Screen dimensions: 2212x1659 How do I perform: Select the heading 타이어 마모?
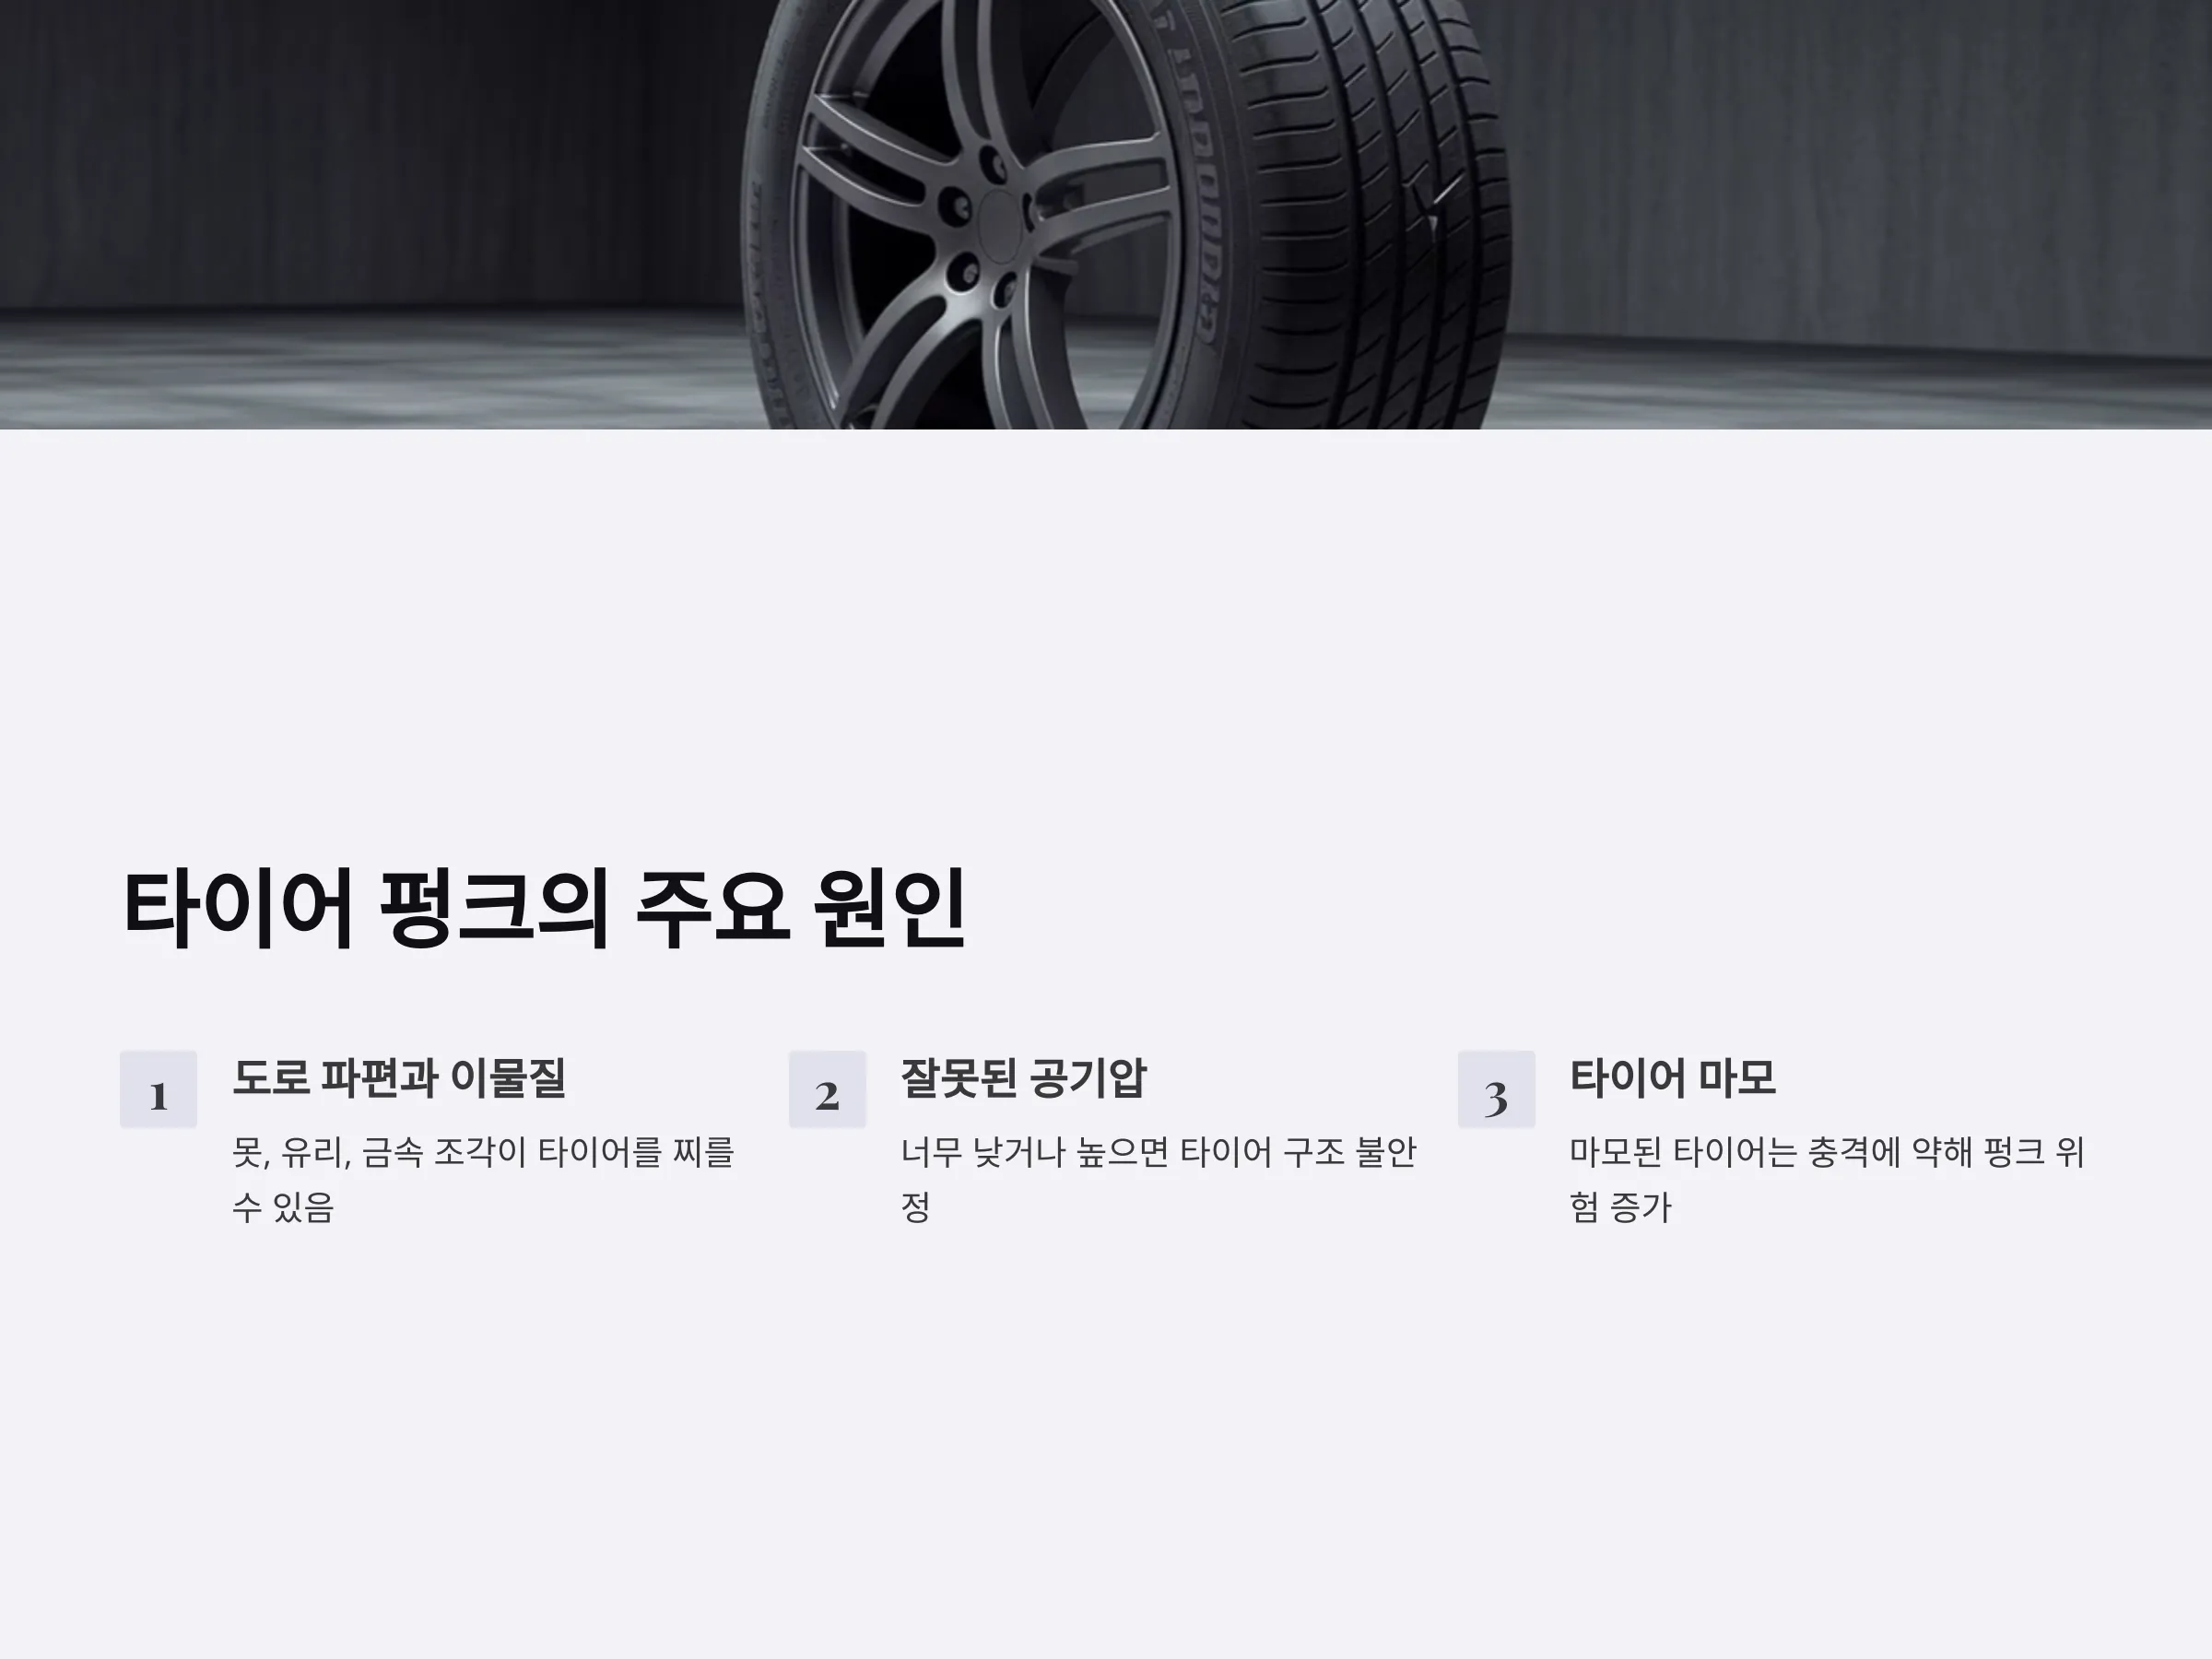(1672, 1078)
